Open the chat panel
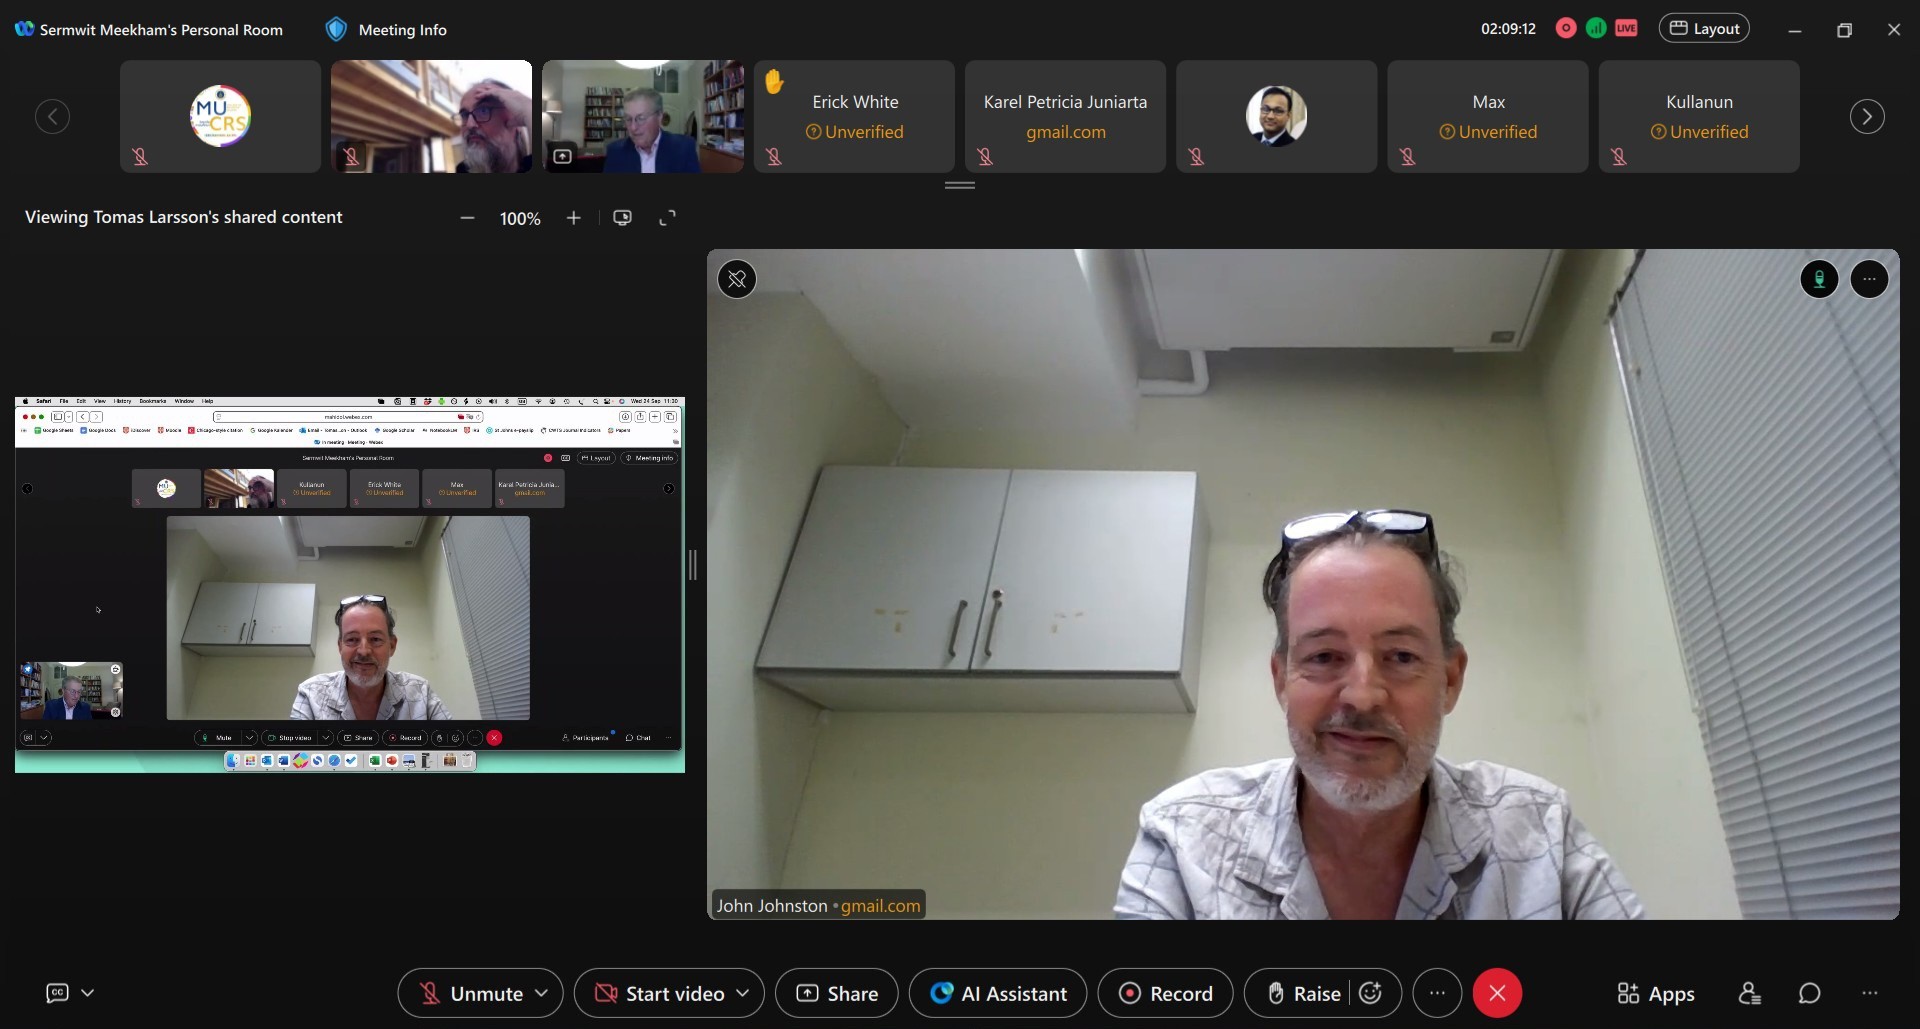Image resolution: width=1920 pixels, height=1029 pixels. click(1809, 993)
